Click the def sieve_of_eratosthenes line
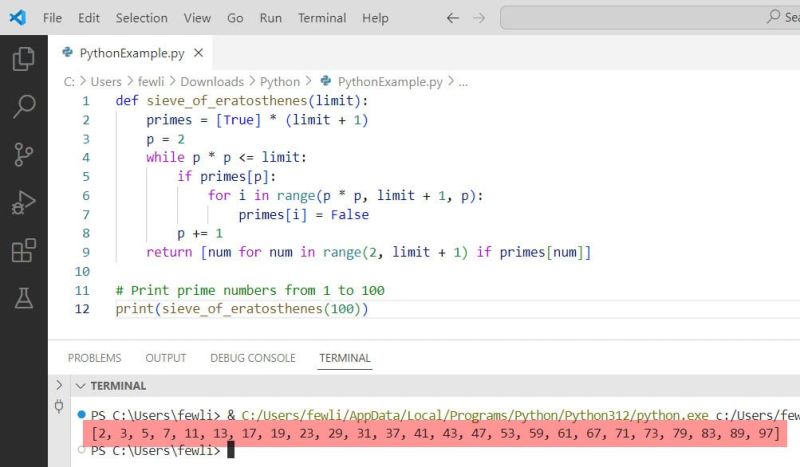 pos(242,101)
